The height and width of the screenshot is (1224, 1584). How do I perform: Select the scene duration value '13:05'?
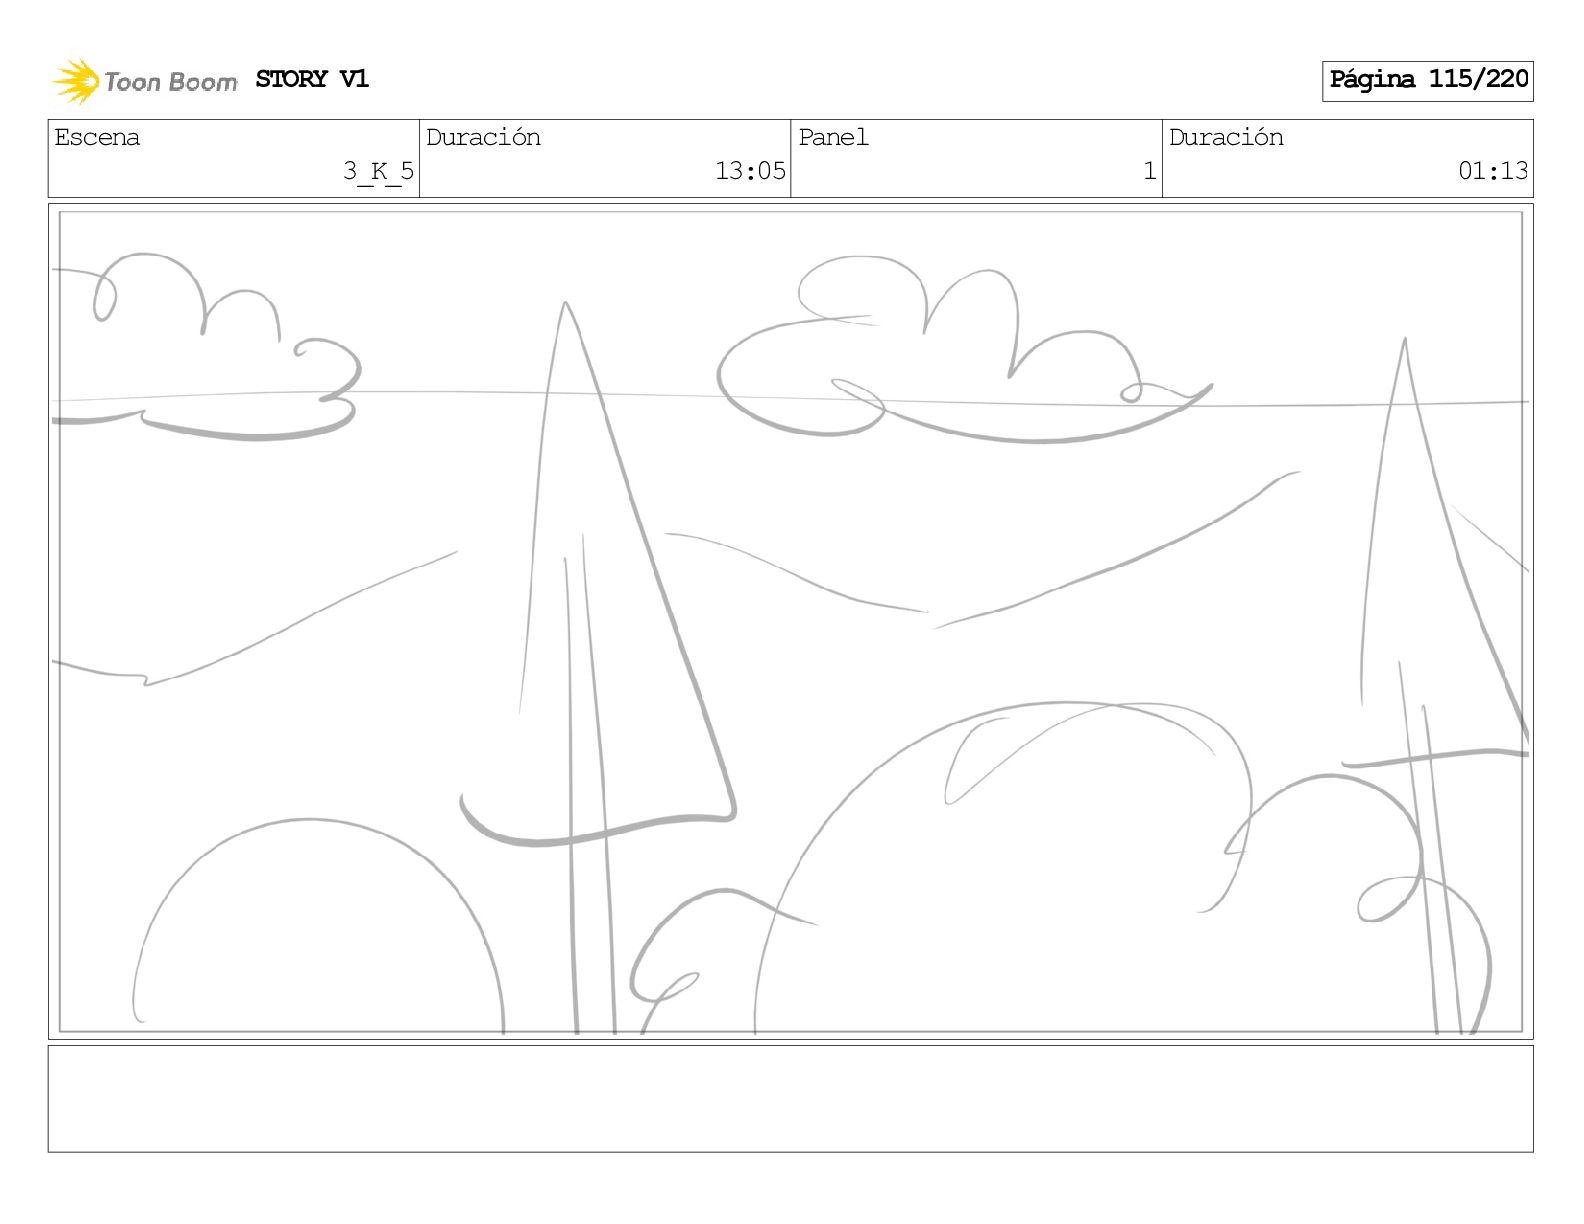[750, 171]
